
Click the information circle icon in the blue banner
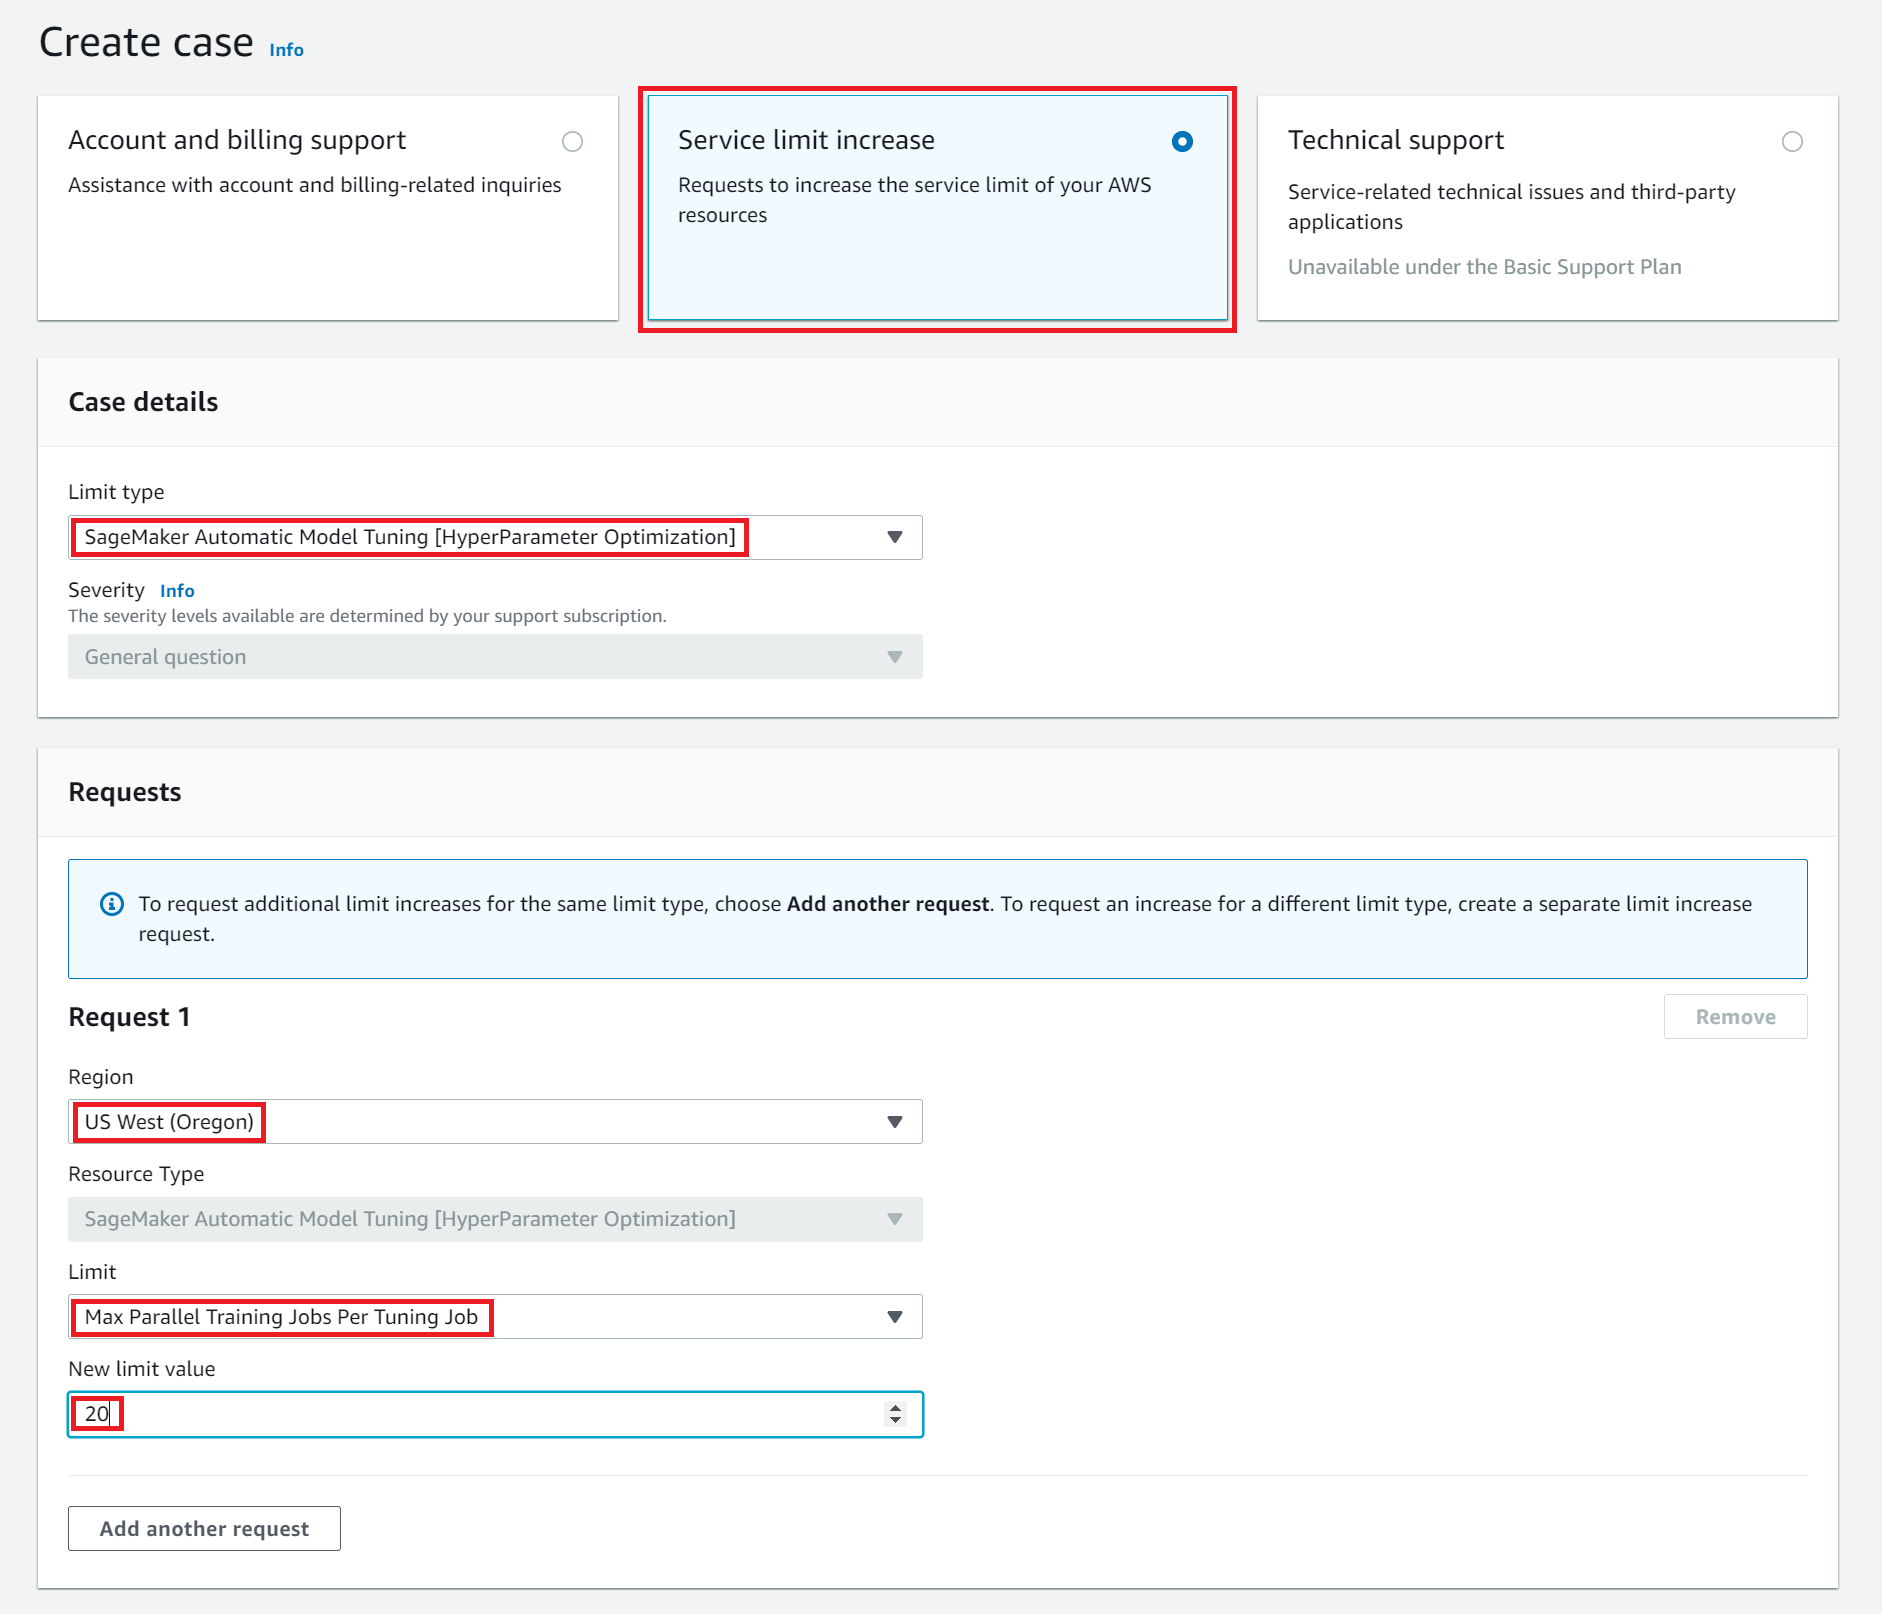click(112, 904)
